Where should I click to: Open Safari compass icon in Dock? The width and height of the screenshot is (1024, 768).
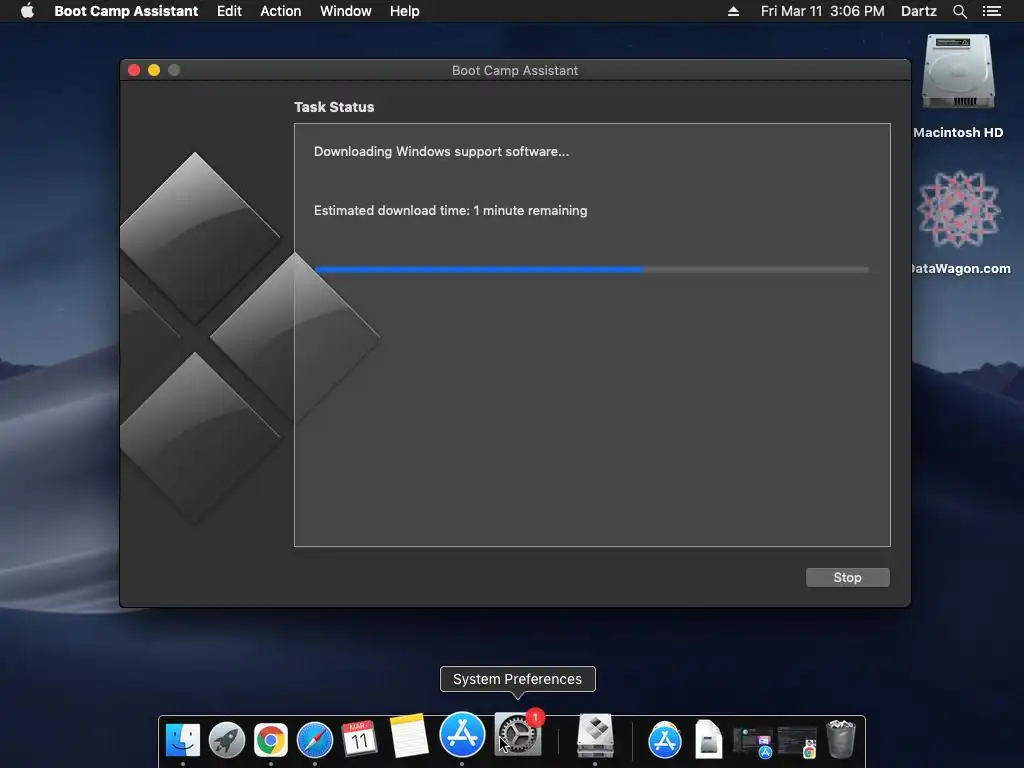(315, 740)
